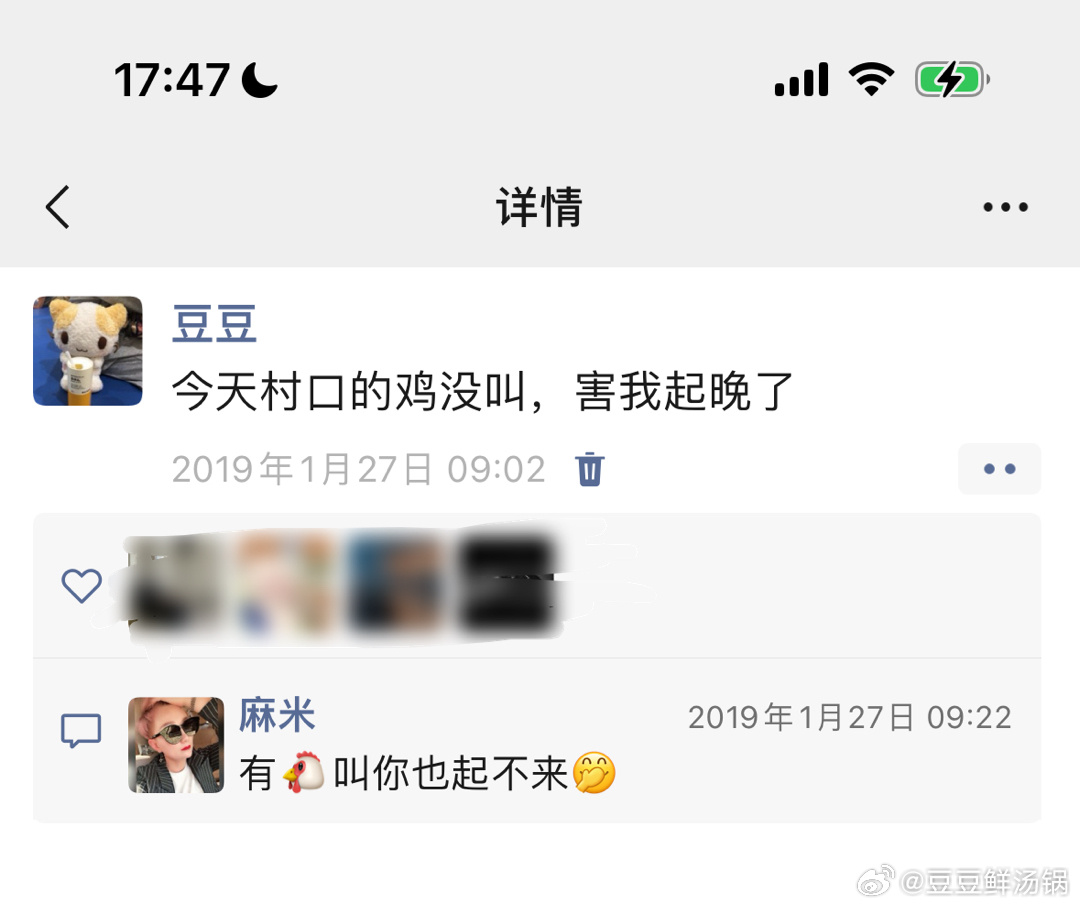The height and width of the screenshot is (907, 1080).
Task: Tap the @豆豆鲜汤锅 Weibo watermark
Action: [x=963, y=882]
